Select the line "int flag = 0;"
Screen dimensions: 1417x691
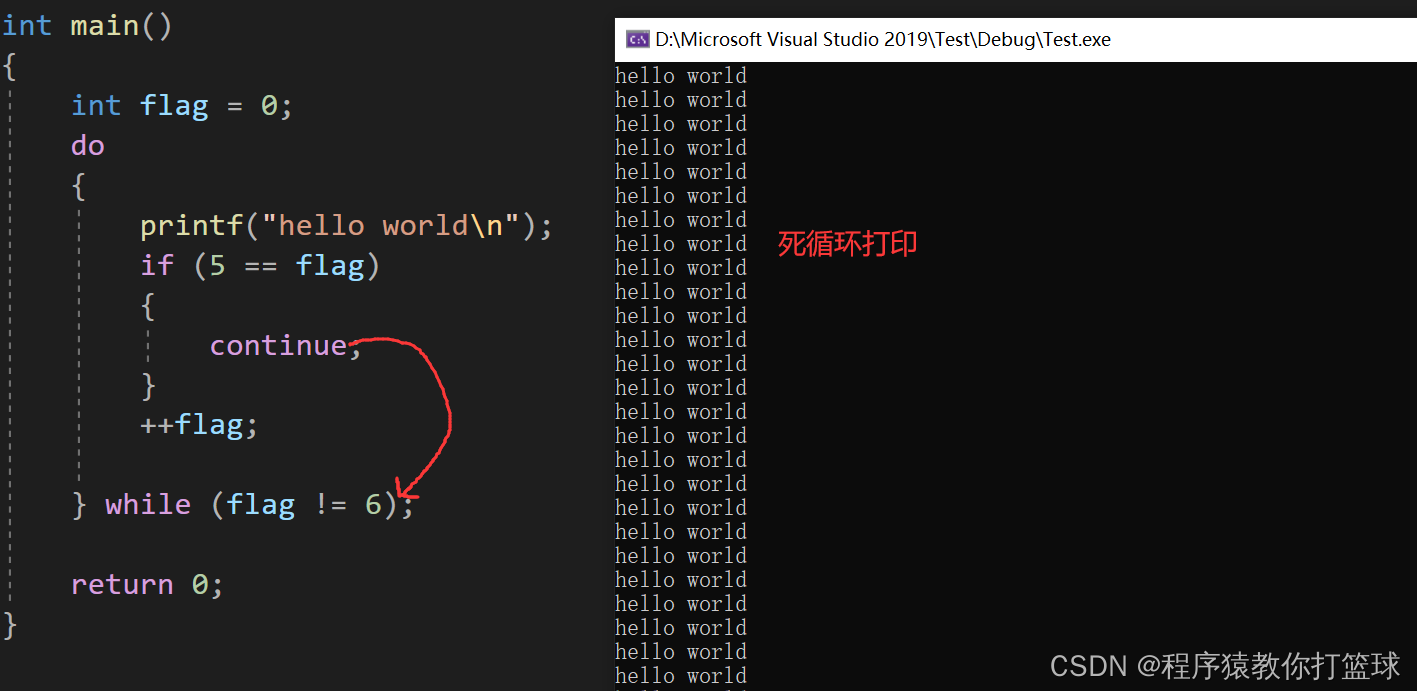coord(182,106)
